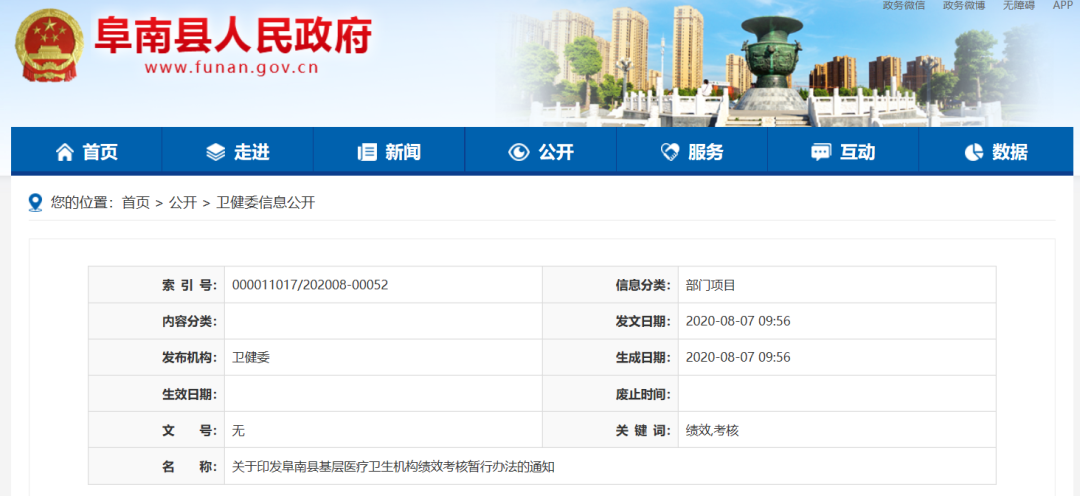Click the 阜南县人民政府 site title
The image size is (1080, 496).
tap(233, 36)
